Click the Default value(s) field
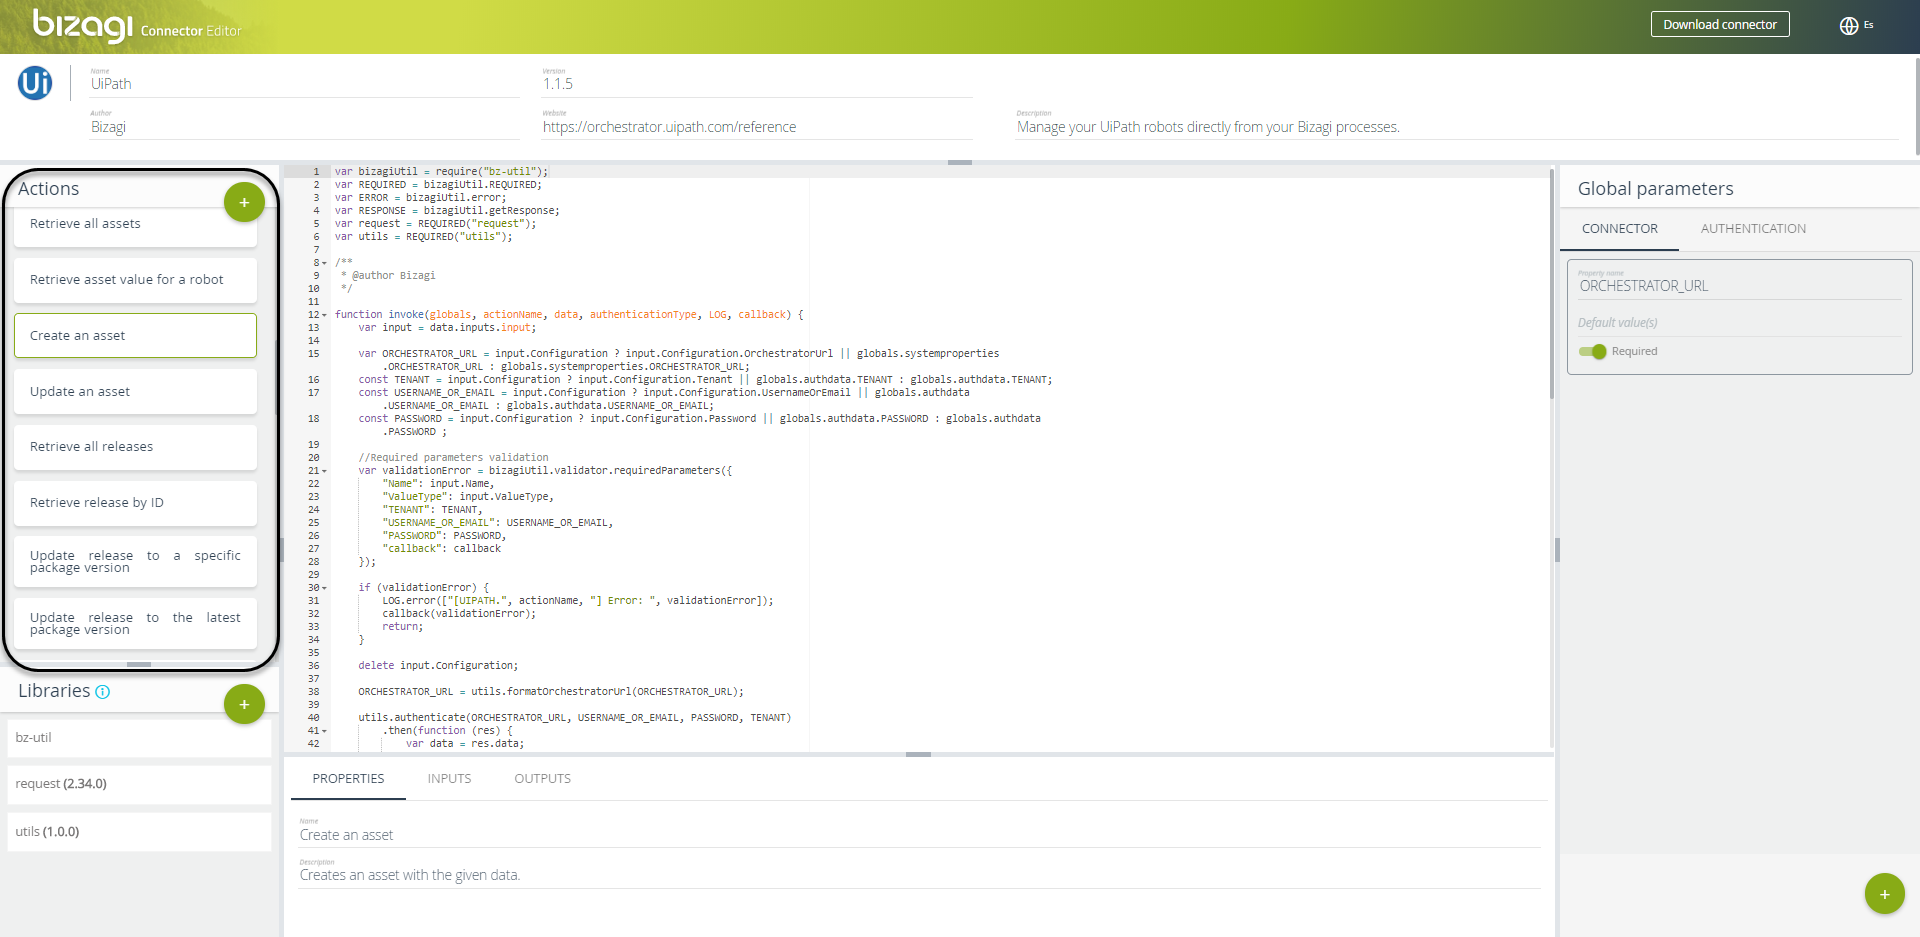The width and height of the screenshot is (1920, 937). tap(1739, 323)
